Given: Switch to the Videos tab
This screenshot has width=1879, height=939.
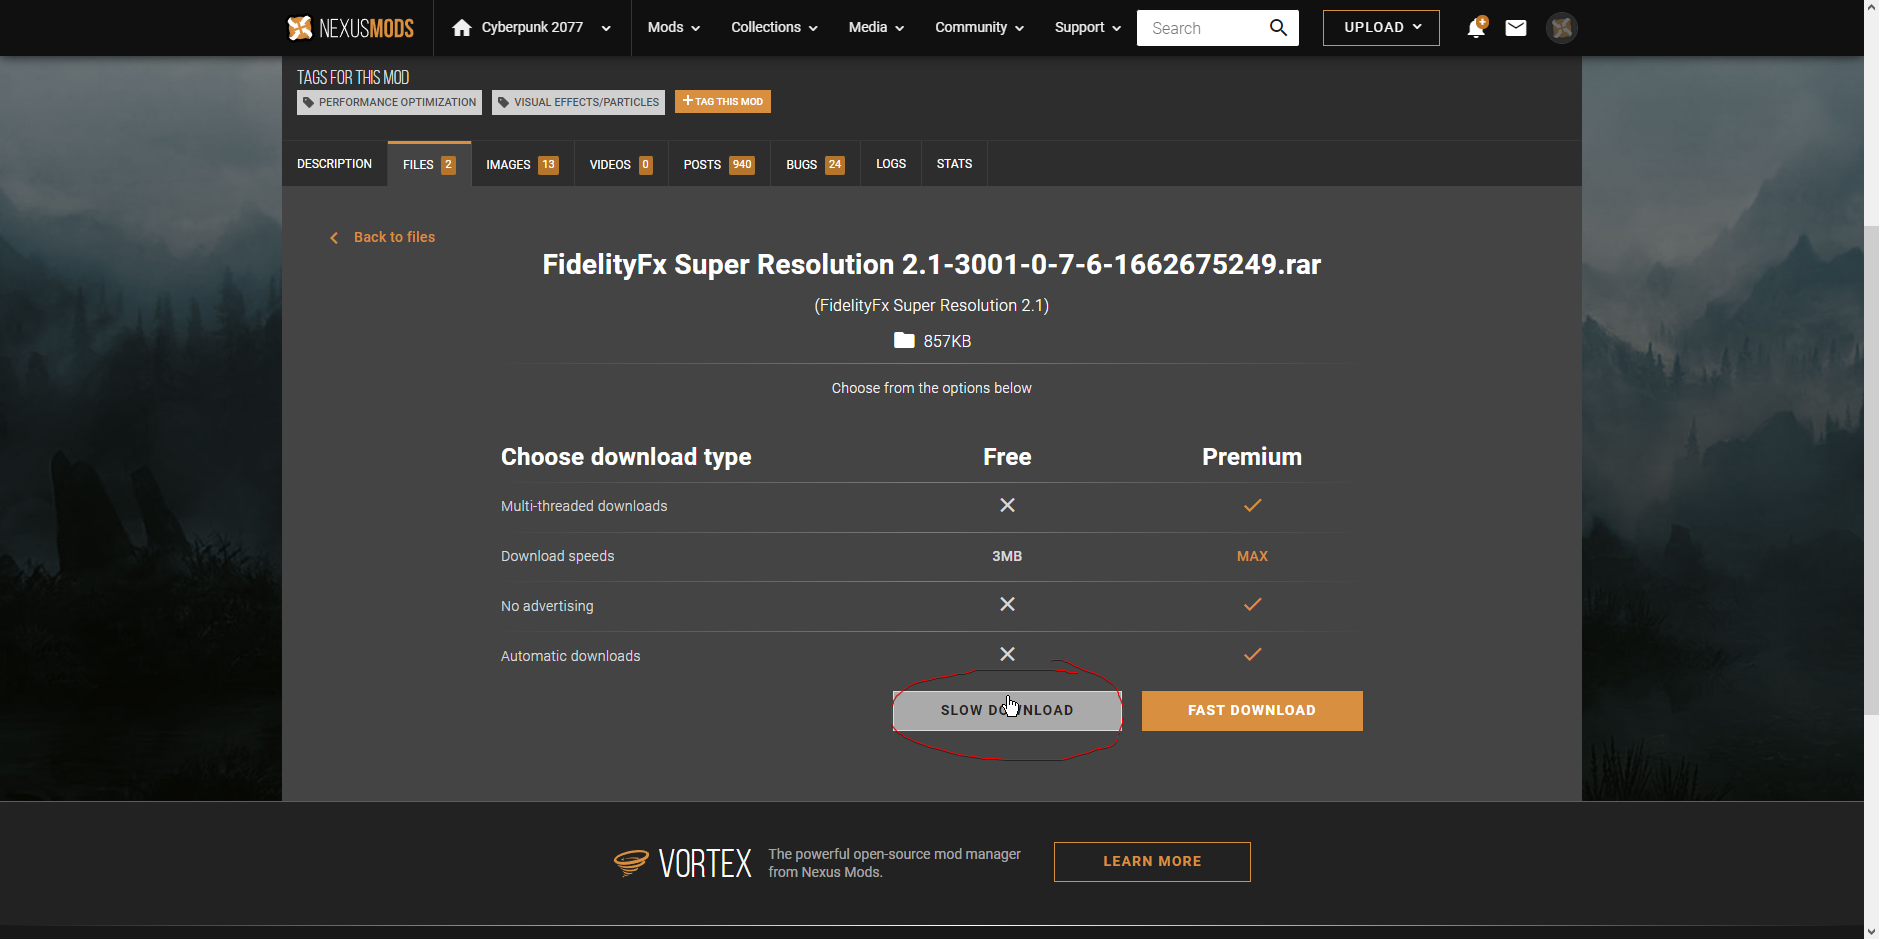Looking at the screenshot, I should [621, 164].
